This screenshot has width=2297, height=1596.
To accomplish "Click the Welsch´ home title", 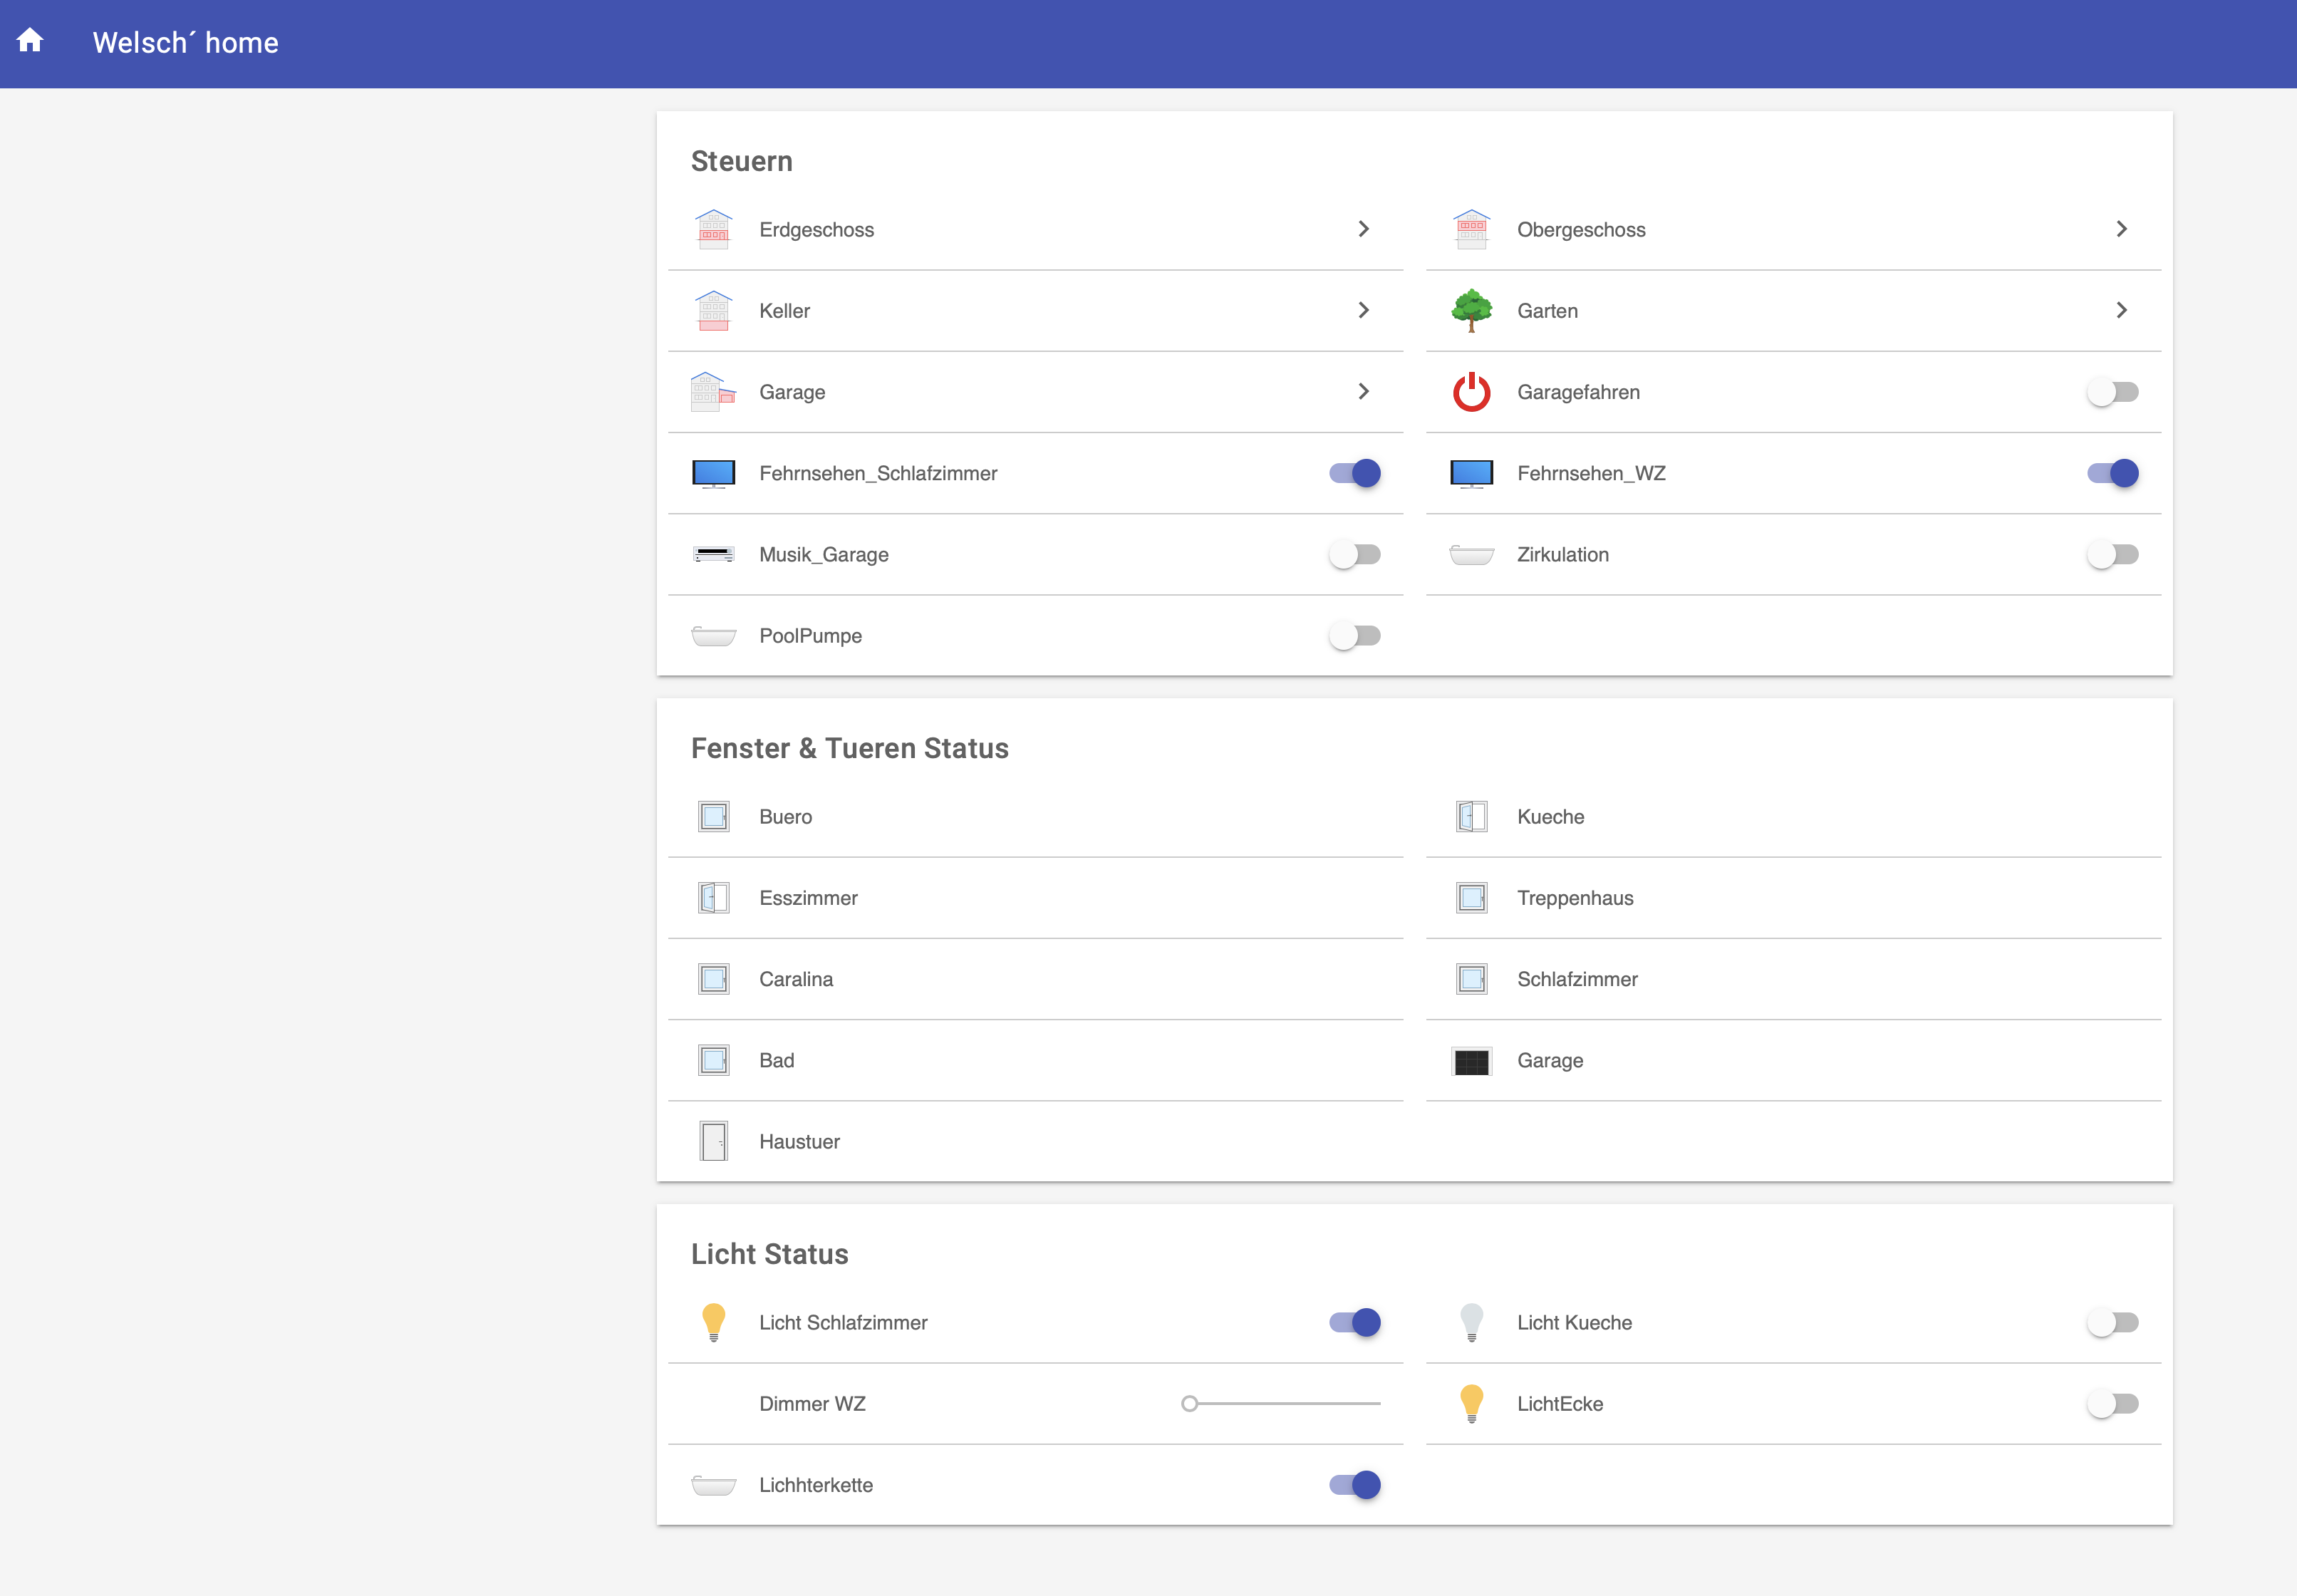I will coord(185,43).
